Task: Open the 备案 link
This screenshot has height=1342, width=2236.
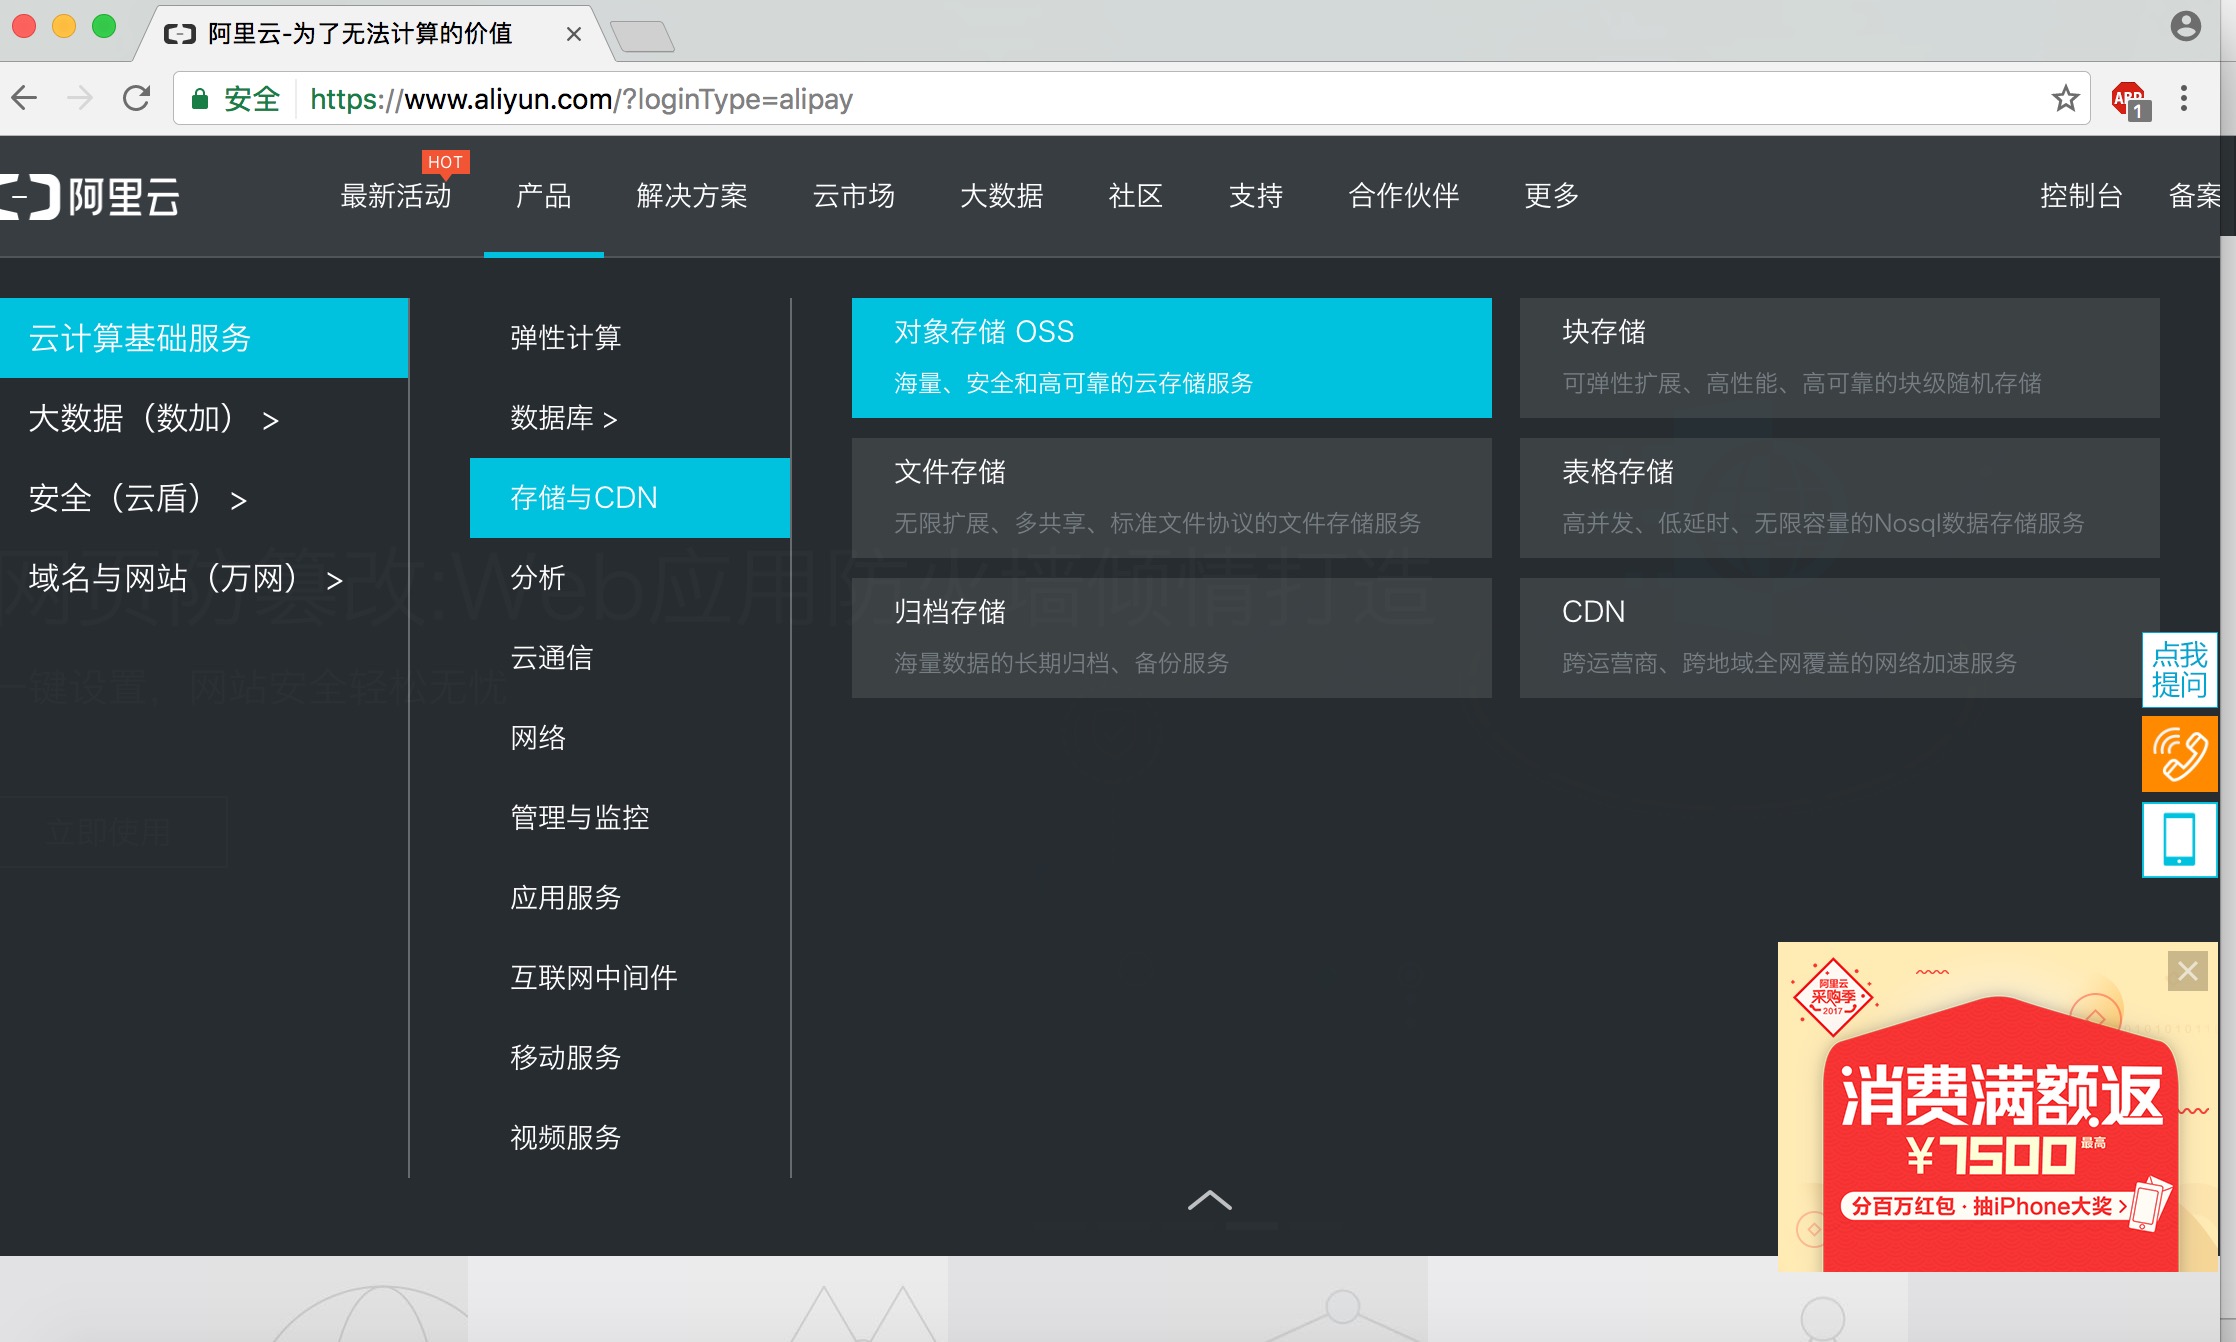Action: pyautogui.click(x=2194, y=196)
